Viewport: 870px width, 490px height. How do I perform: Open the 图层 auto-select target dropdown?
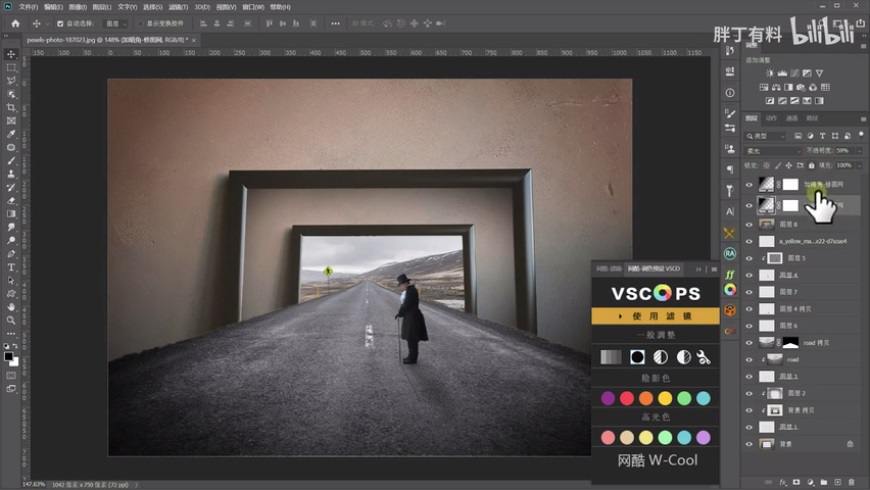click(x=116, y=23)
